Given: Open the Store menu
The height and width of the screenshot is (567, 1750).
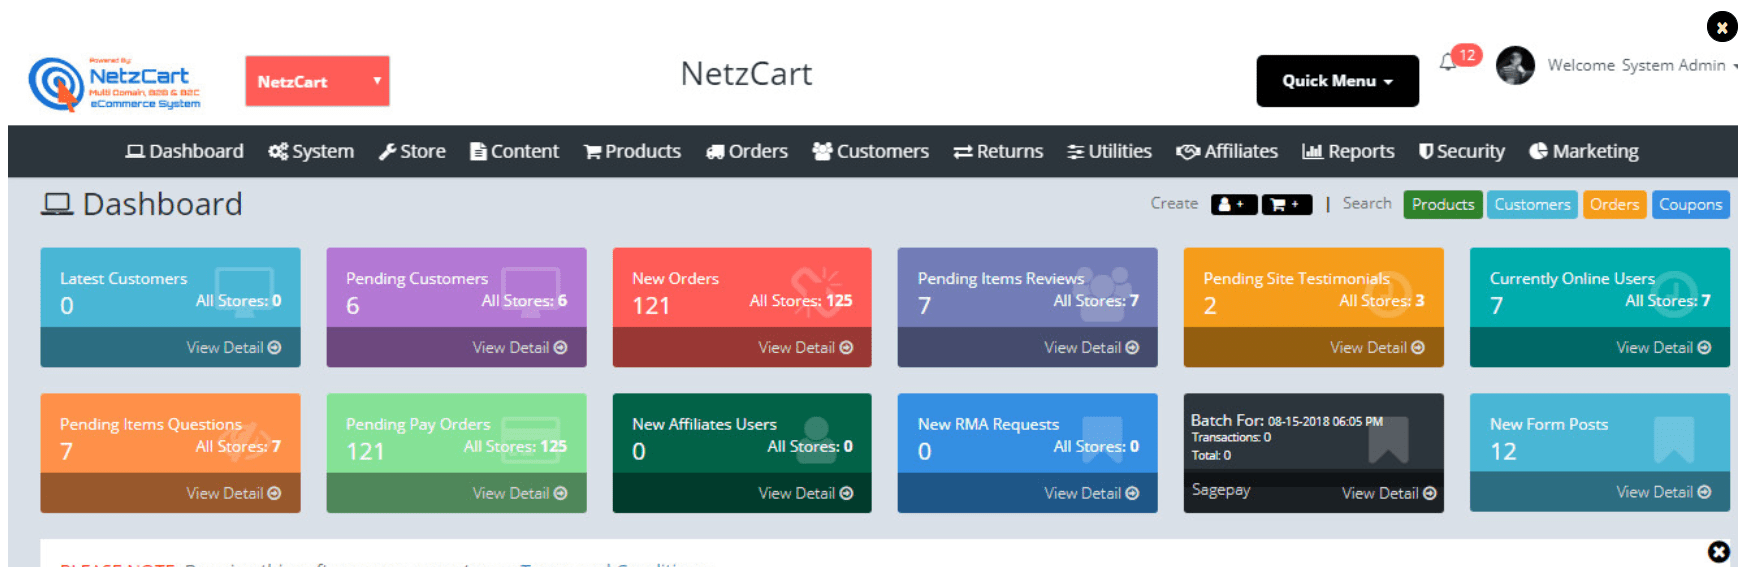Looking at the screenshot, I should click(412, 152).
